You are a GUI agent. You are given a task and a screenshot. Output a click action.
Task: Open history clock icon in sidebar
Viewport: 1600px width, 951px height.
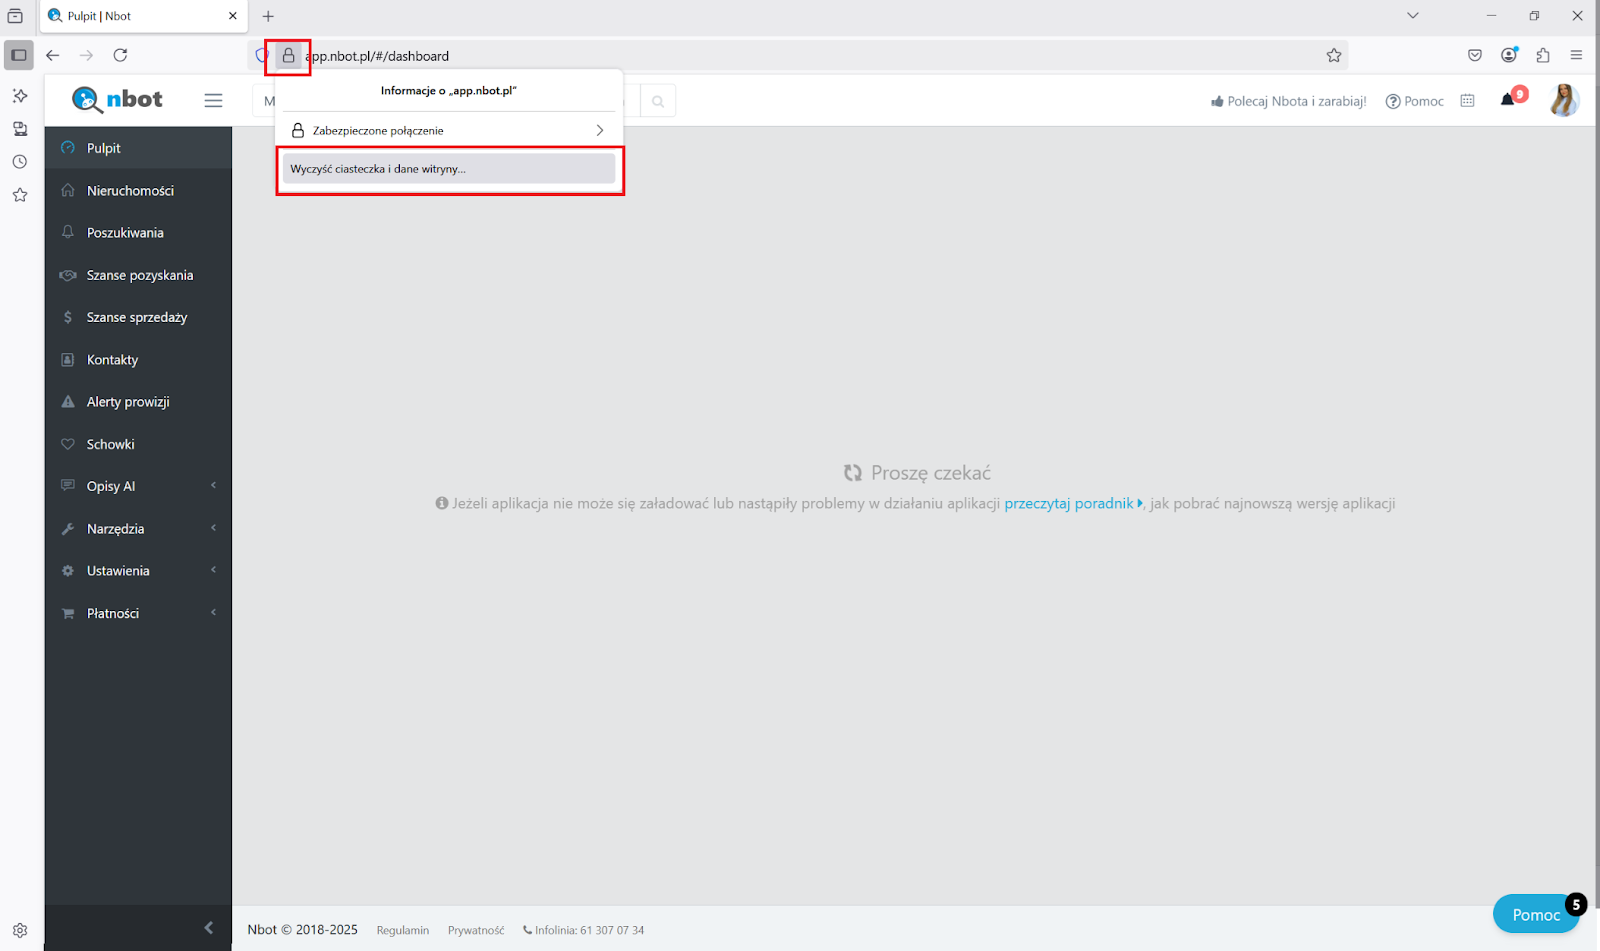(19, 162)
